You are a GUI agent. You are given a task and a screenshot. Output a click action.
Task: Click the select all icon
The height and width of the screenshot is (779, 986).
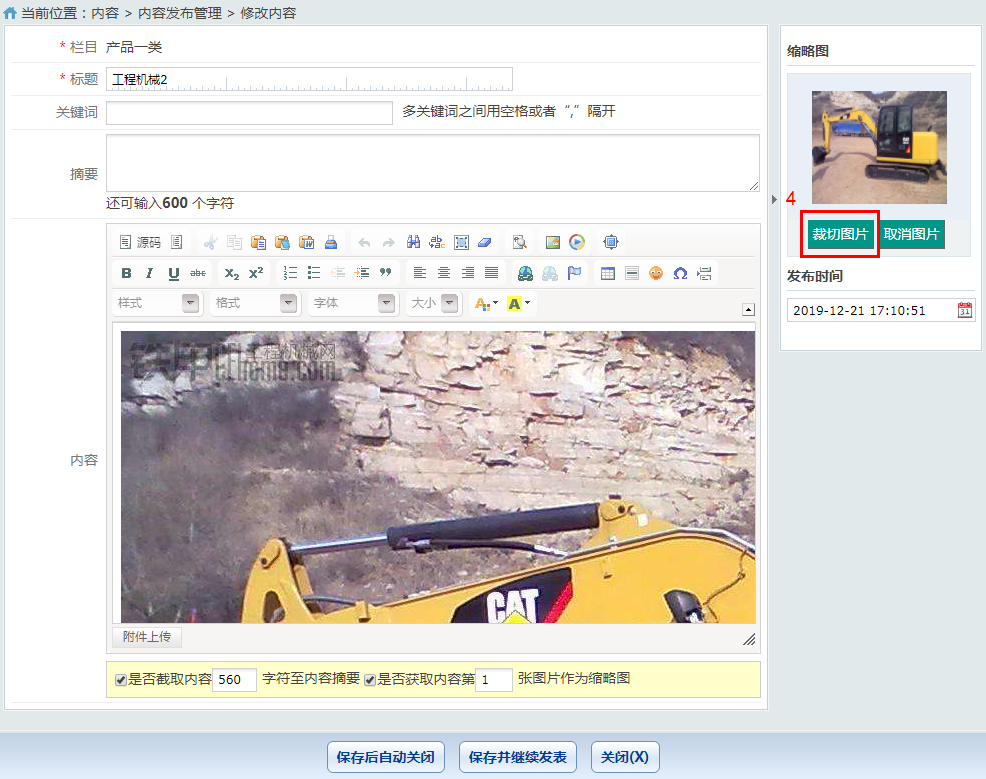(461, 242)
